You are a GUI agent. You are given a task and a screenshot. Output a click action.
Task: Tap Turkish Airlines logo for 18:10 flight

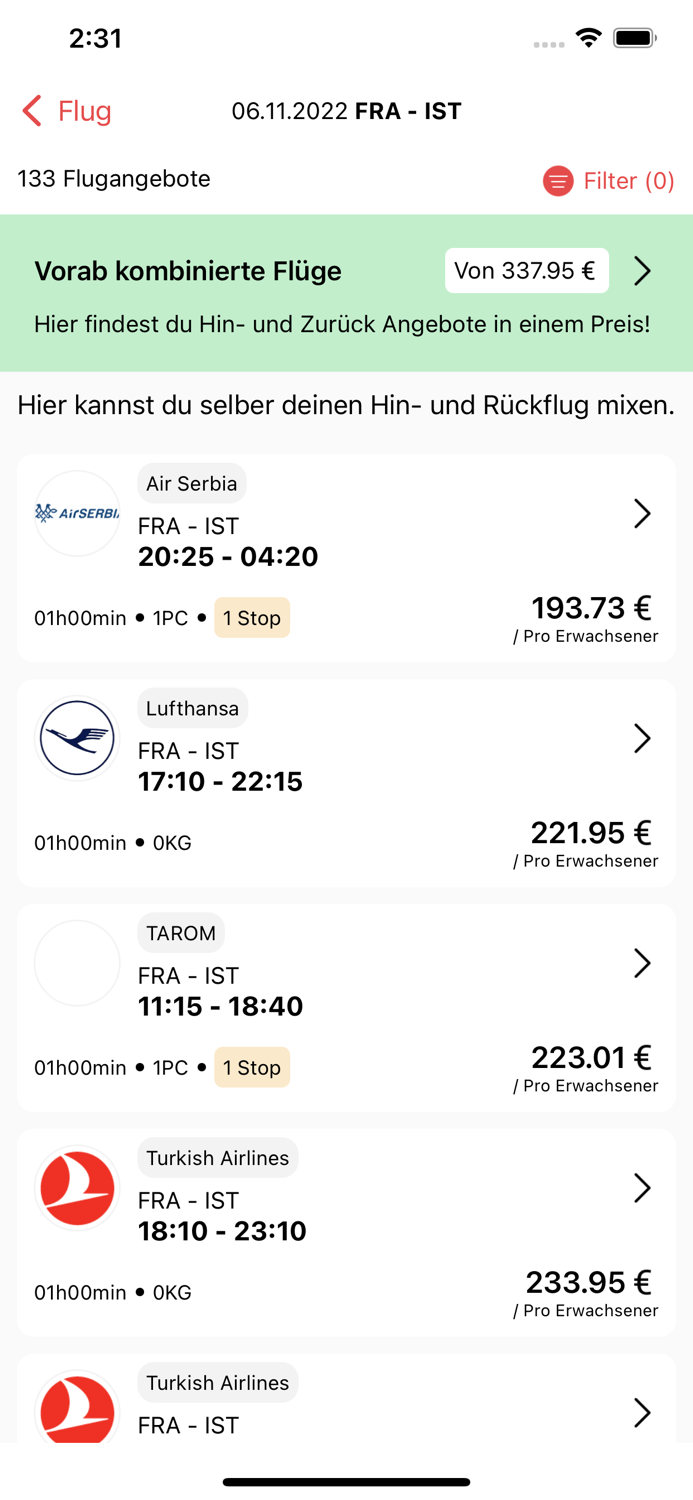click(x=77, y=1188)
